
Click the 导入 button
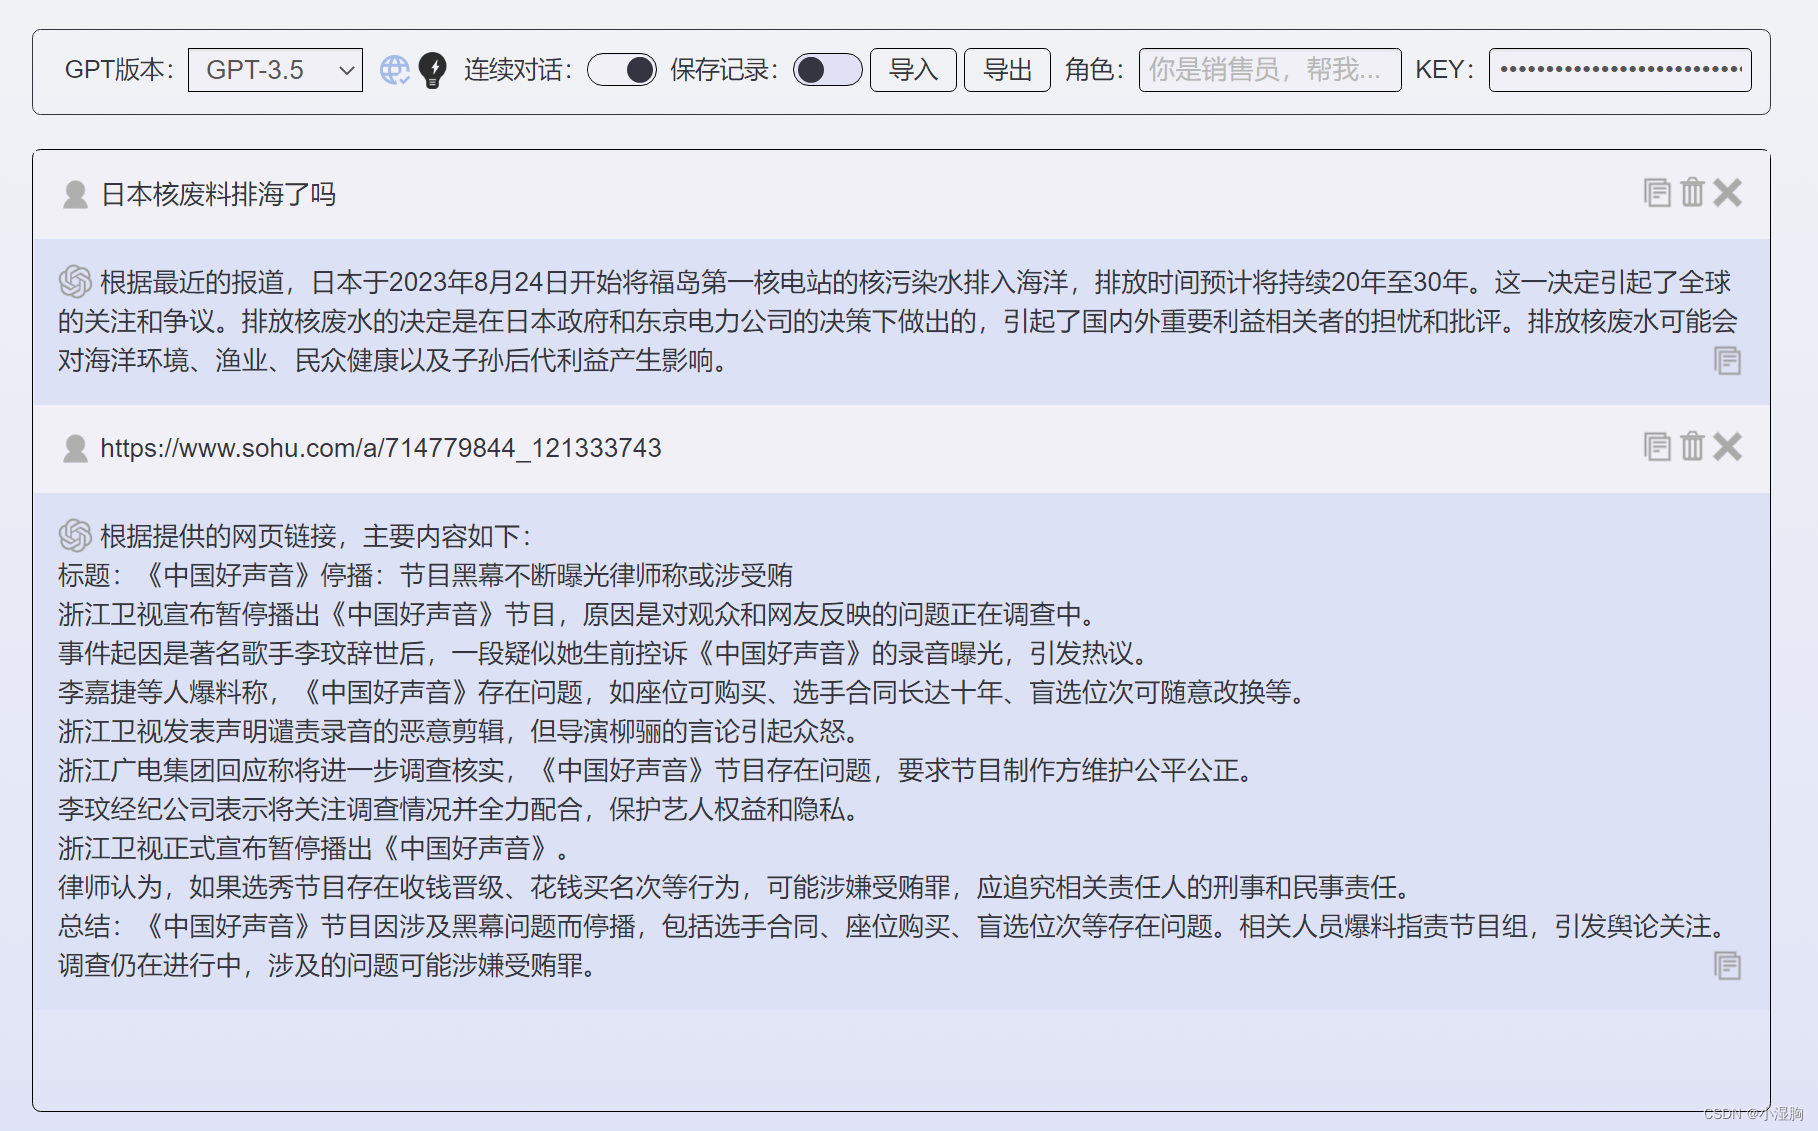click(913, 70)
